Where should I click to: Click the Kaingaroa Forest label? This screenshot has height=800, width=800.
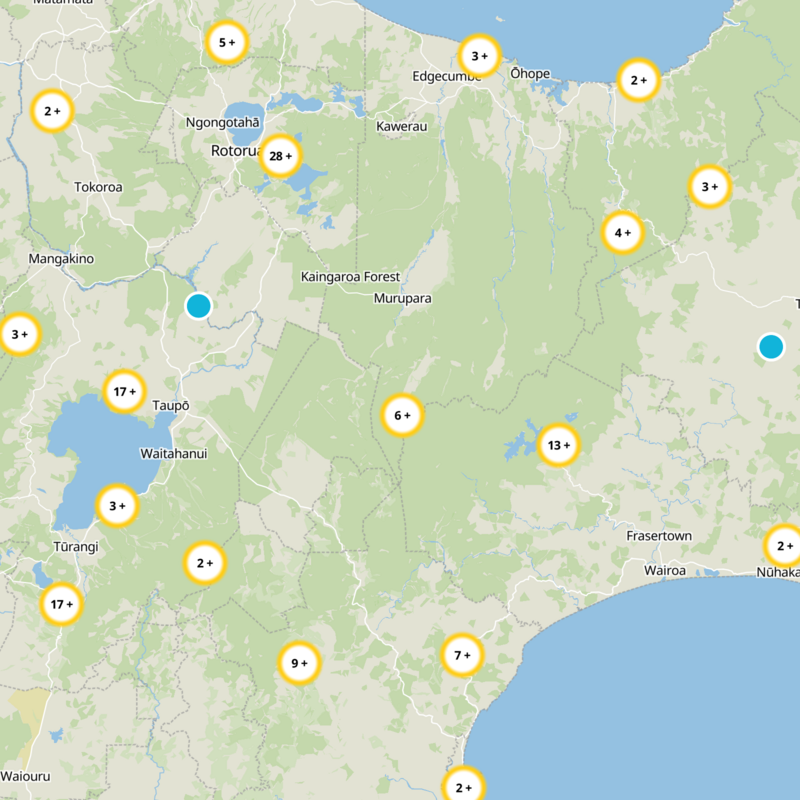(351, 277)
